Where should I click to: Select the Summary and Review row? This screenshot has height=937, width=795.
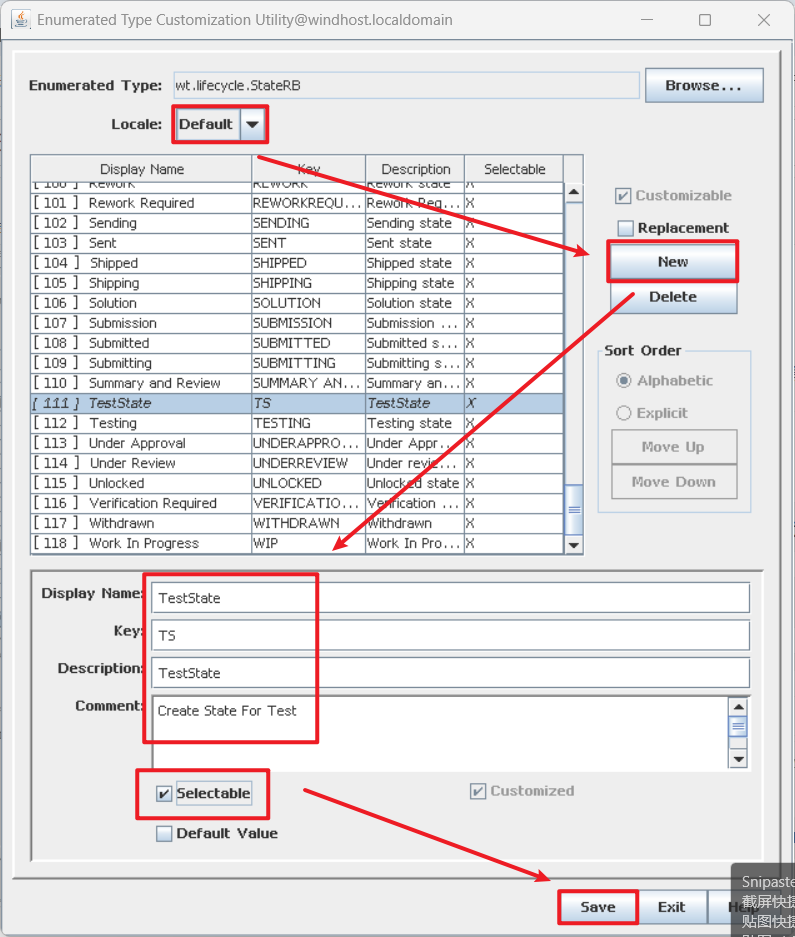pyautogui.click(x=297, y=383)
